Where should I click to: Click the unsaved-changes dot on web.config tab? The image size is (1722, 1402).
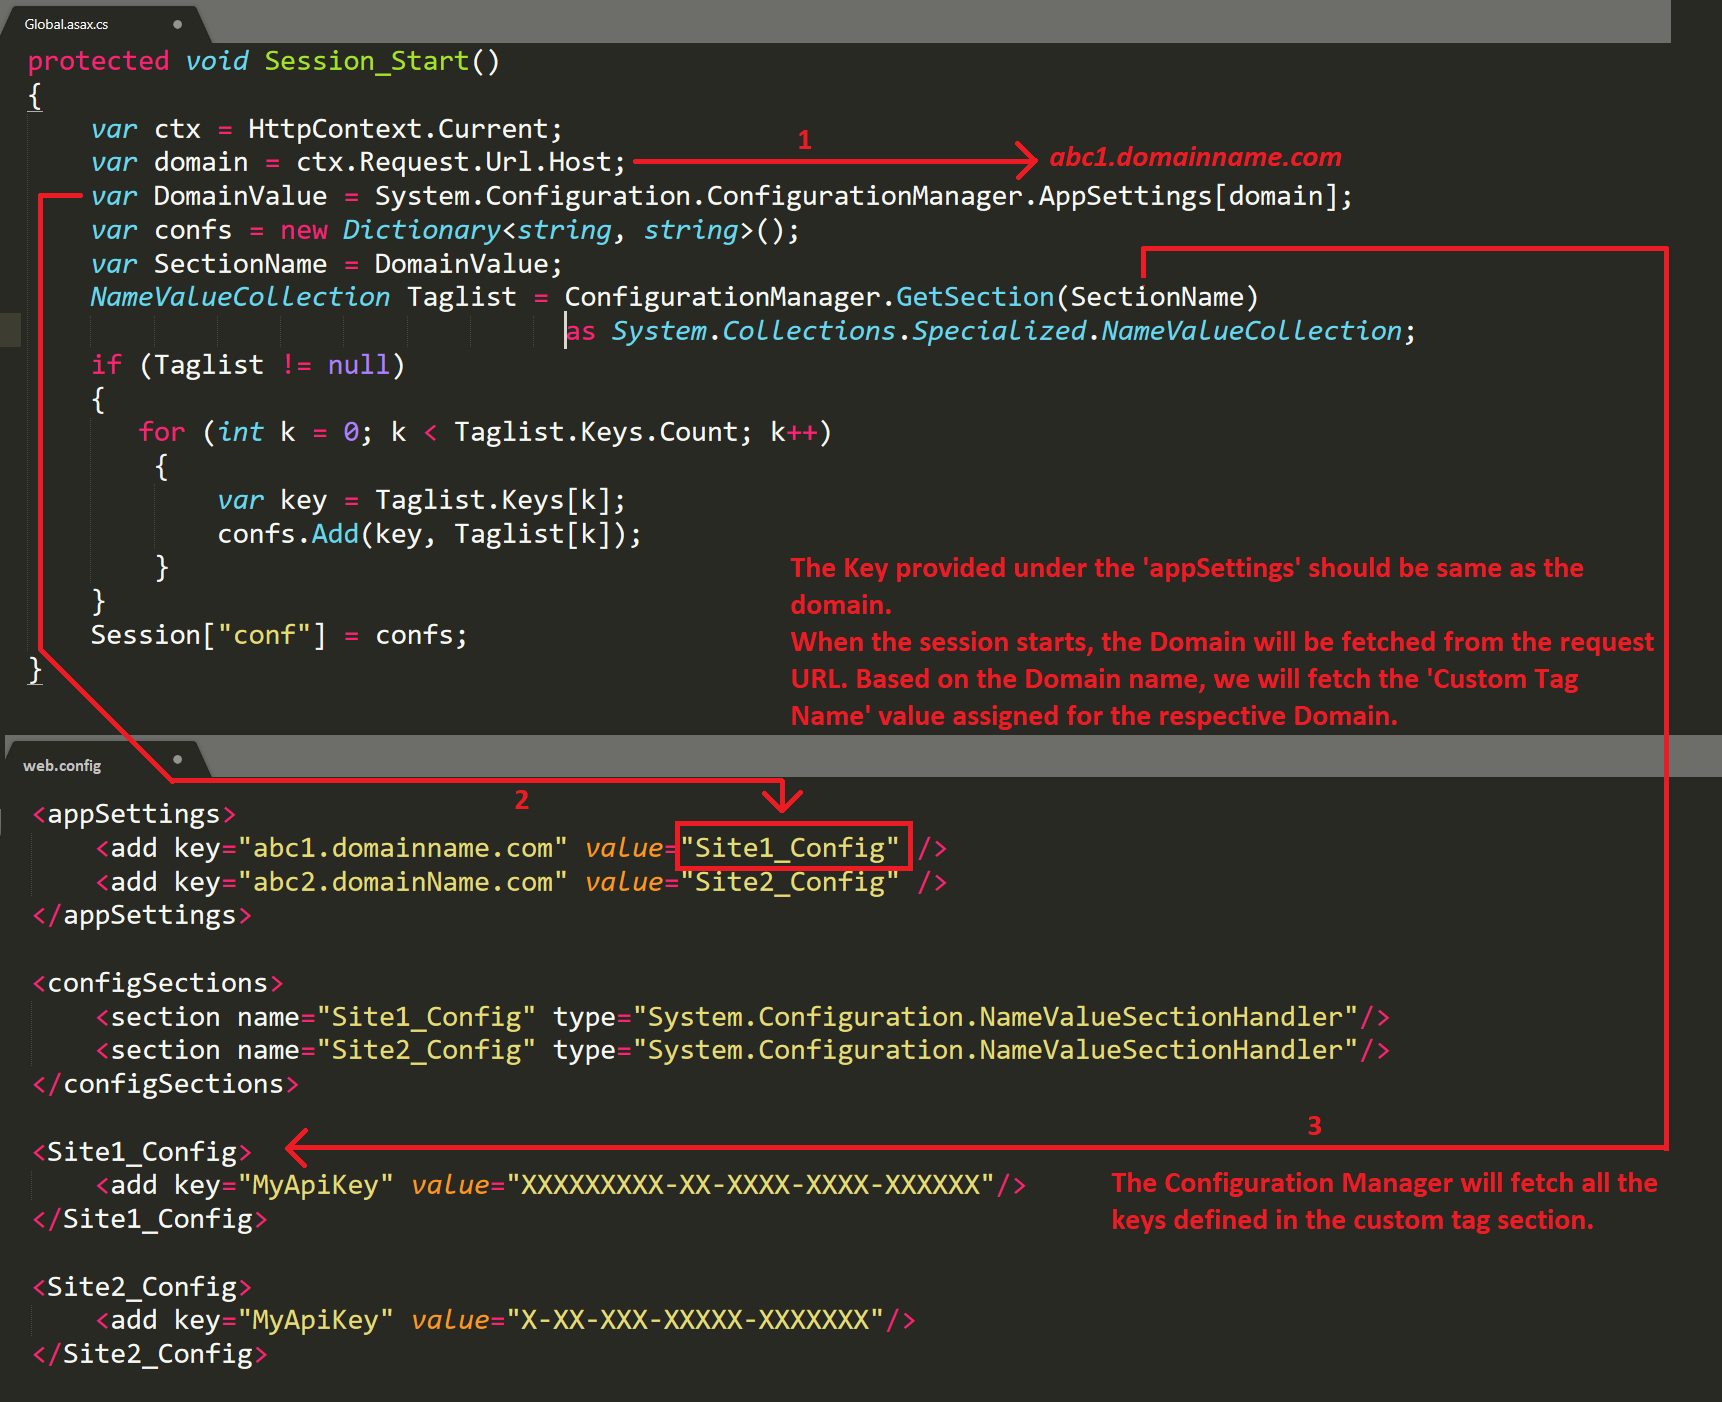178,758
